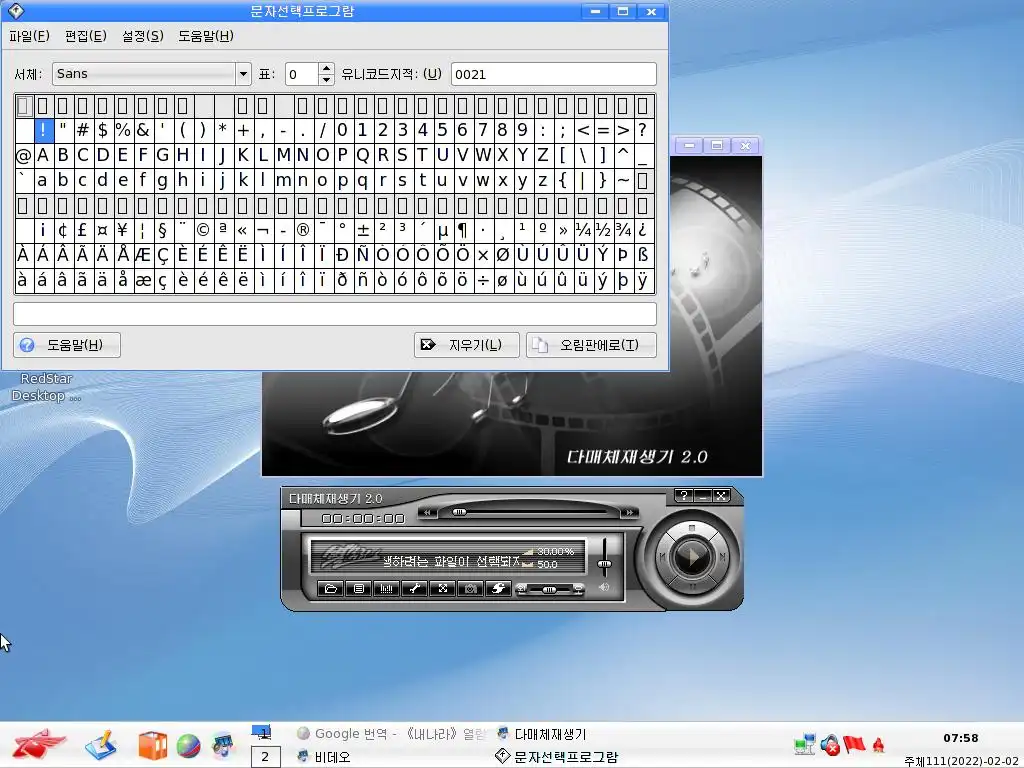Switch to Google 번역 taskbar window
Viewport: 1024px width, 768px height.
[392, 734]
